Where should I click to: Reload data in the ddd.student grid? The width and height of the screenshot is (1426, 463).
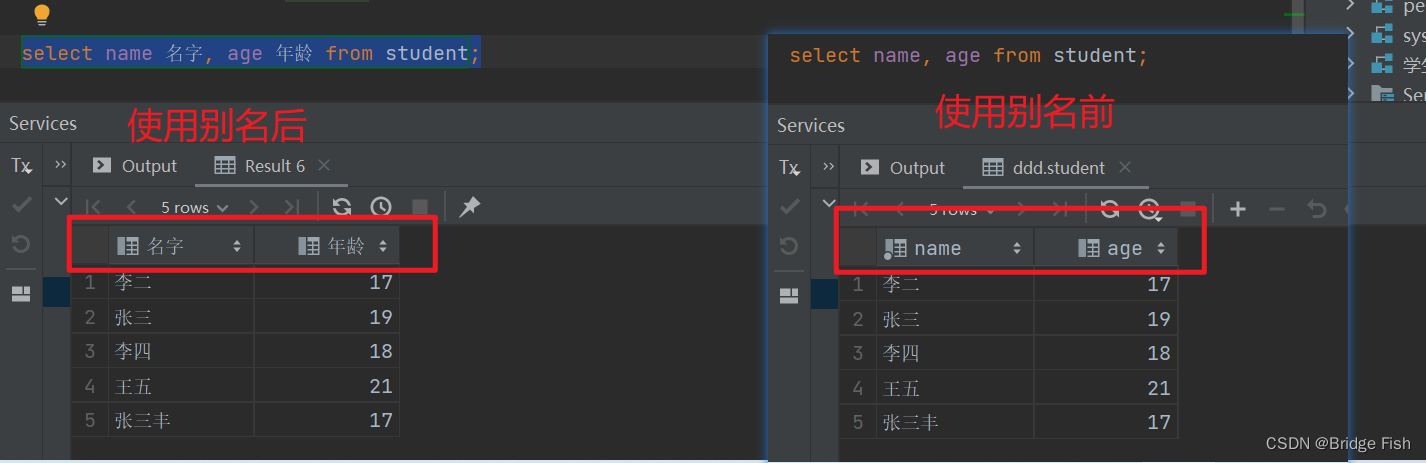tap(1110, 209)
